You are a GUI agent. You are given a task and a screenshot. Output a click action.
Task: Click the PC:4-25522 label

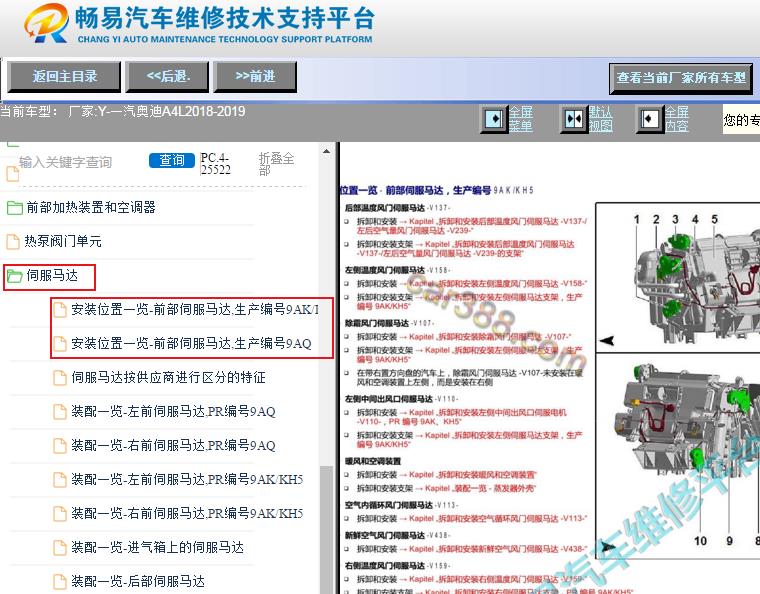216,164
